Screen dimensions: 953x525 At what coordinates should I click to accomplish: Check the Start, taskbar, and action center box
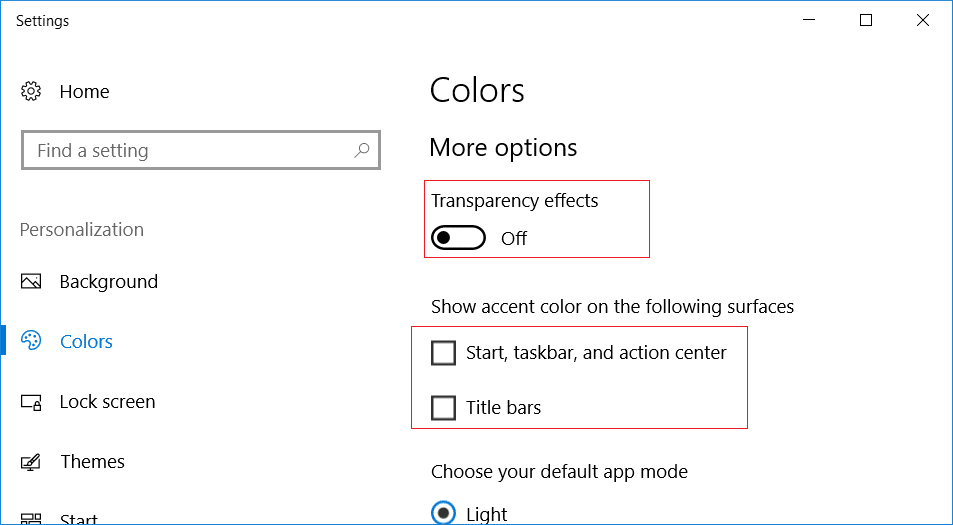443,353
